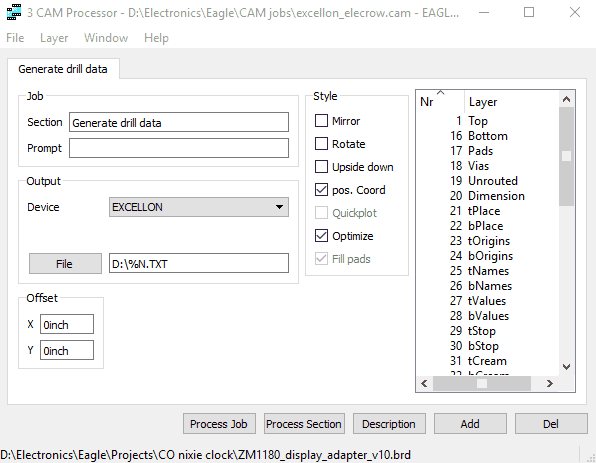The image size is (596, 463).
Task: Select layer 21 tPlace
Action: point(488,211)
